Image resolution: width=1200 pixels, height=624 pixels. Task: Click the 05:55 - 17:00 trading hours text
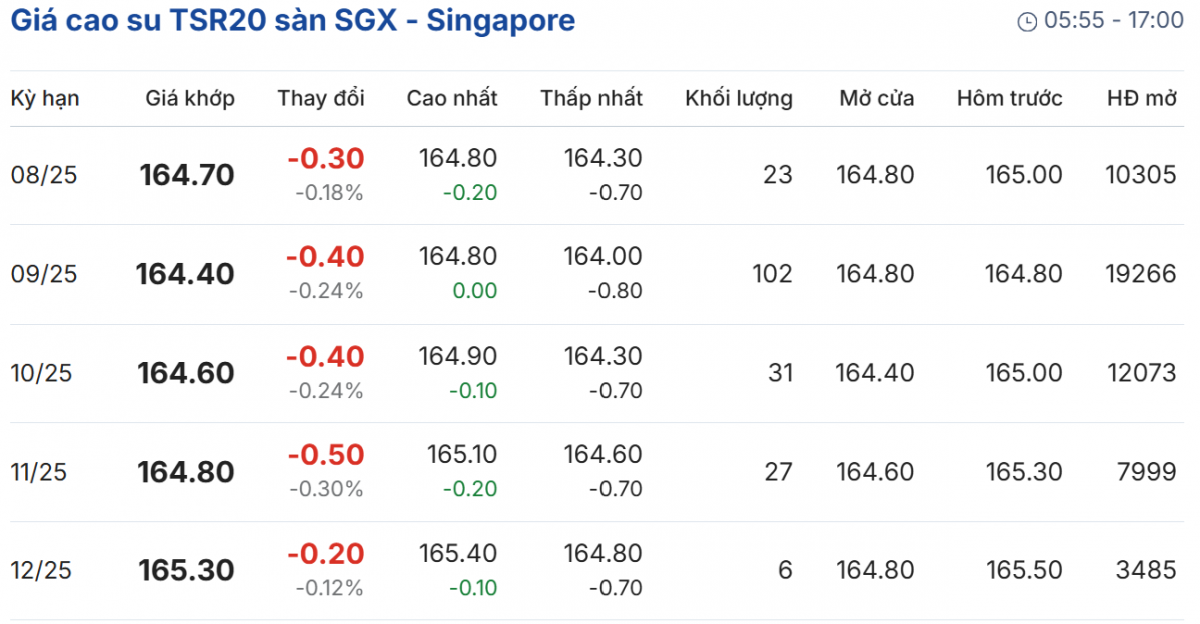click(x=1113, y=21)
